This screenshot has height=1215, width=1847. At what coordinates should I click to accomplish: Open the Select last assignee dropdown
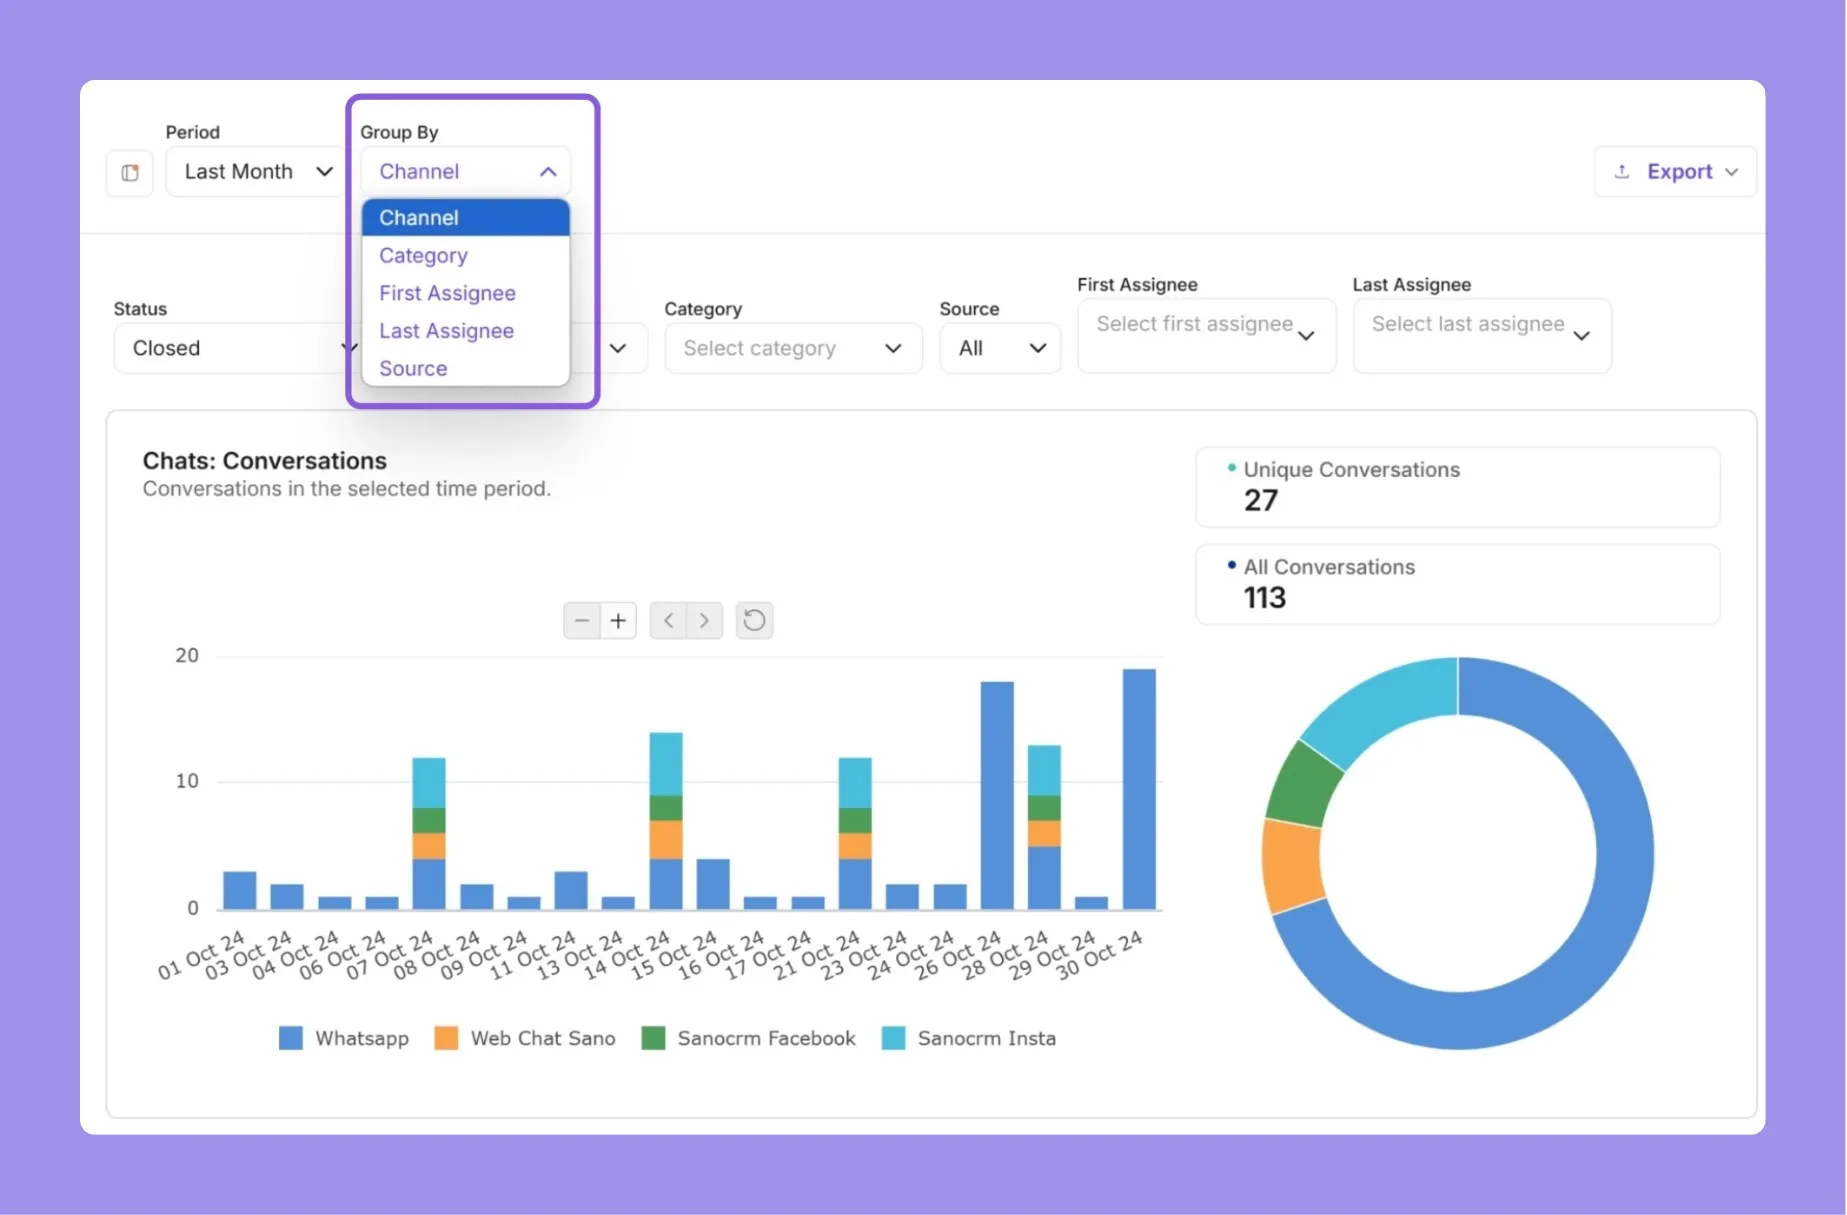tap(1482, 336)
